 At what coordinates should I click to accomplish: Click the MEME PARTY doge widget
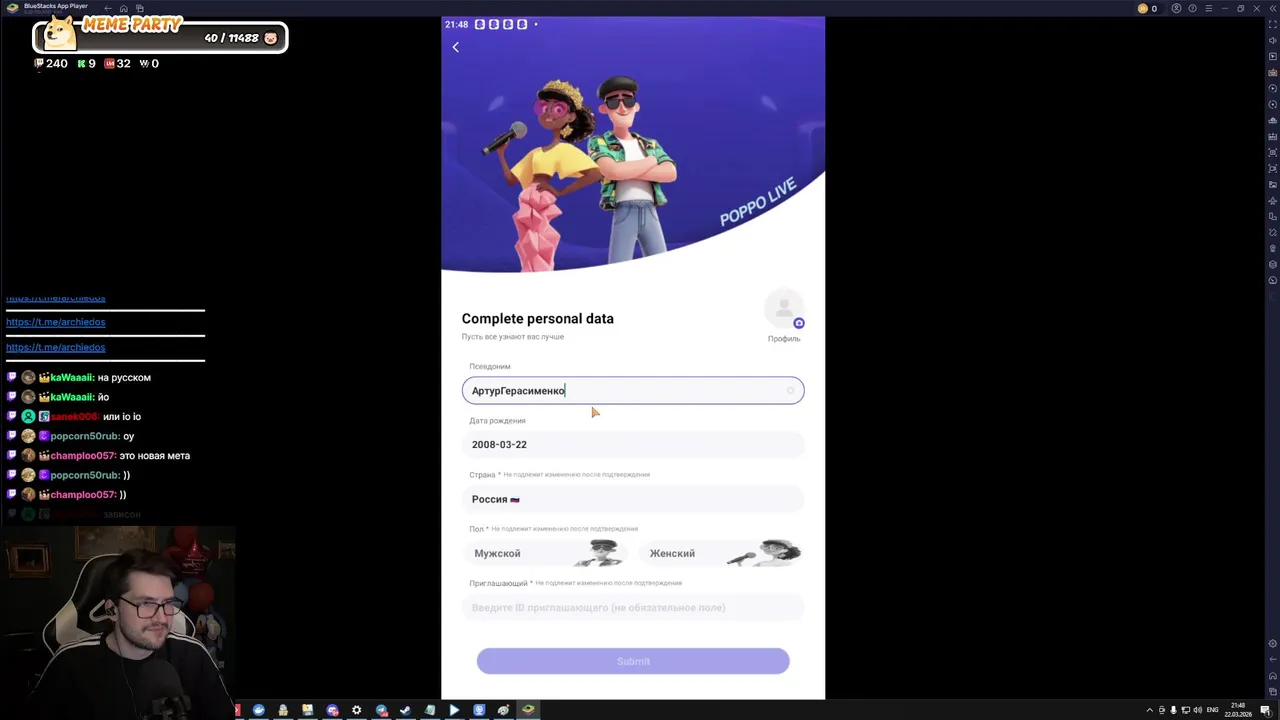point(160,36)
